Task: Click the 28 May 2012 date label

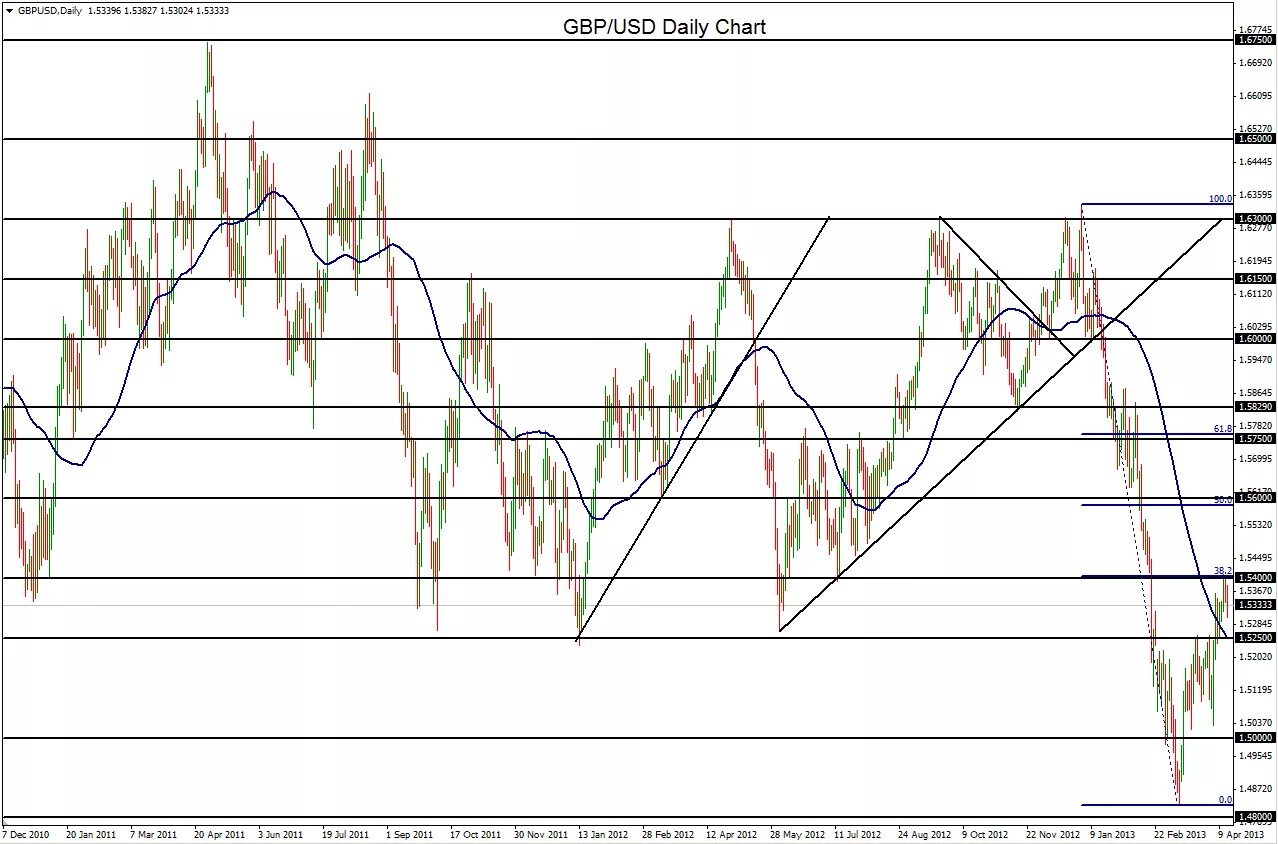Action: tap(797, 833)
